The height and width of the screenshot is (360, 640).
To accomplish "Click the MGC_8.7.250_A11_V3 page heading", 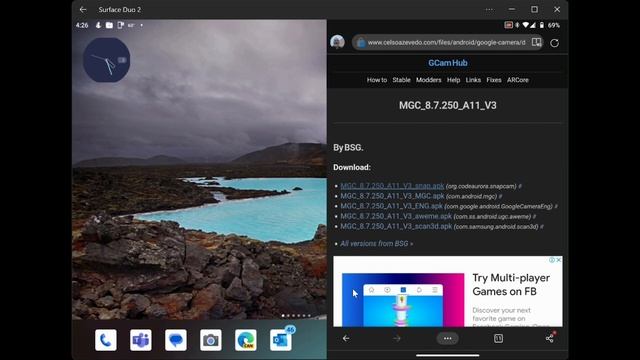I will (448, 105).
